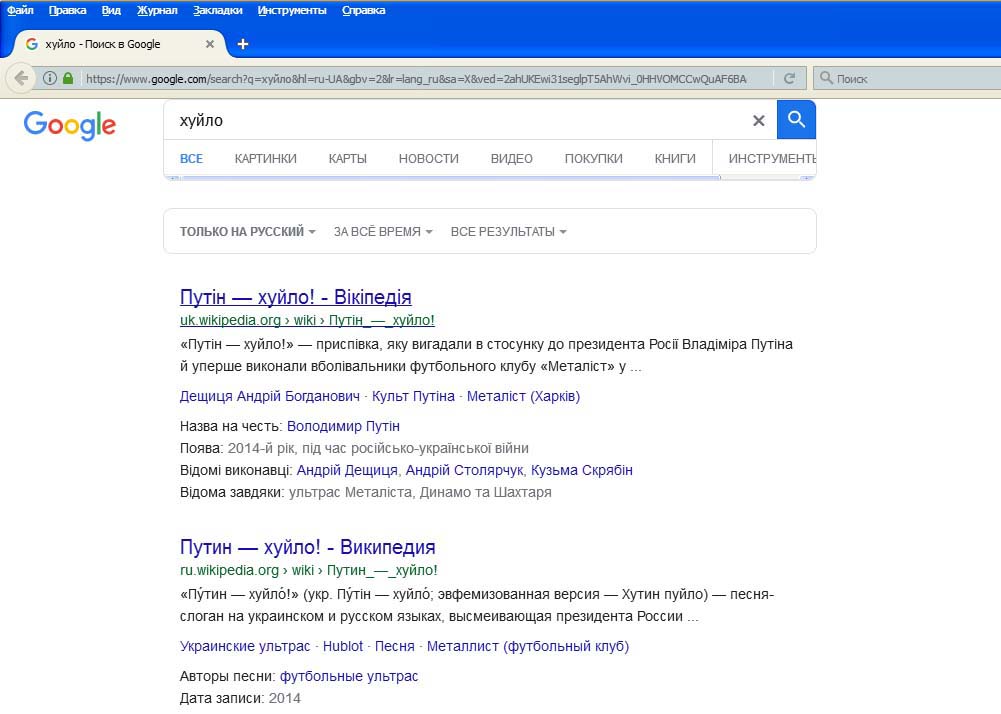
Task: Toggle the ИНСТРУМЕНТЫ search tools
Action: pyautogui.click(x=772, y=158)
